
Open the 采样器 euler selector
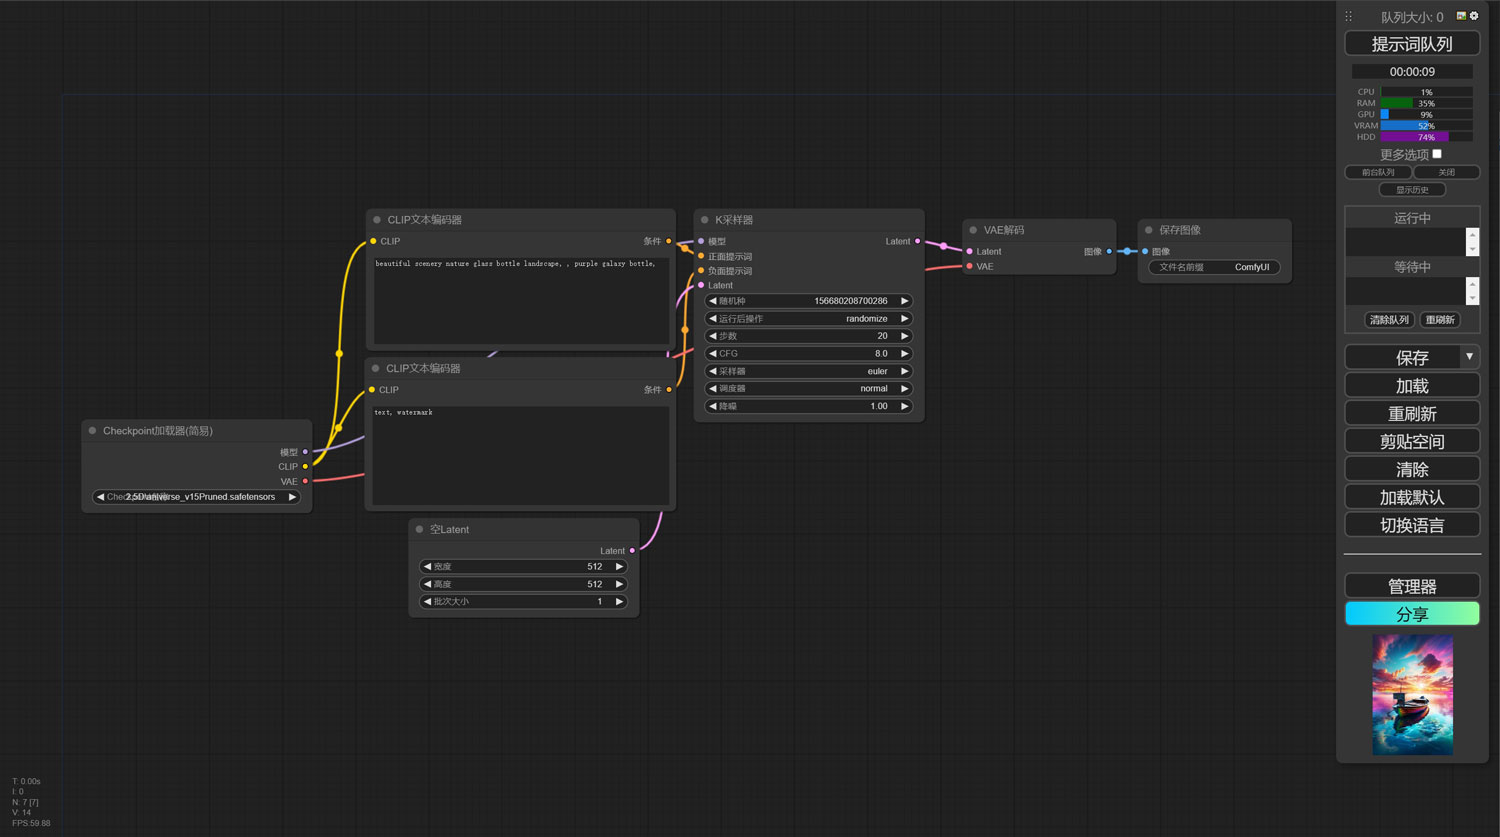point(808,371)
